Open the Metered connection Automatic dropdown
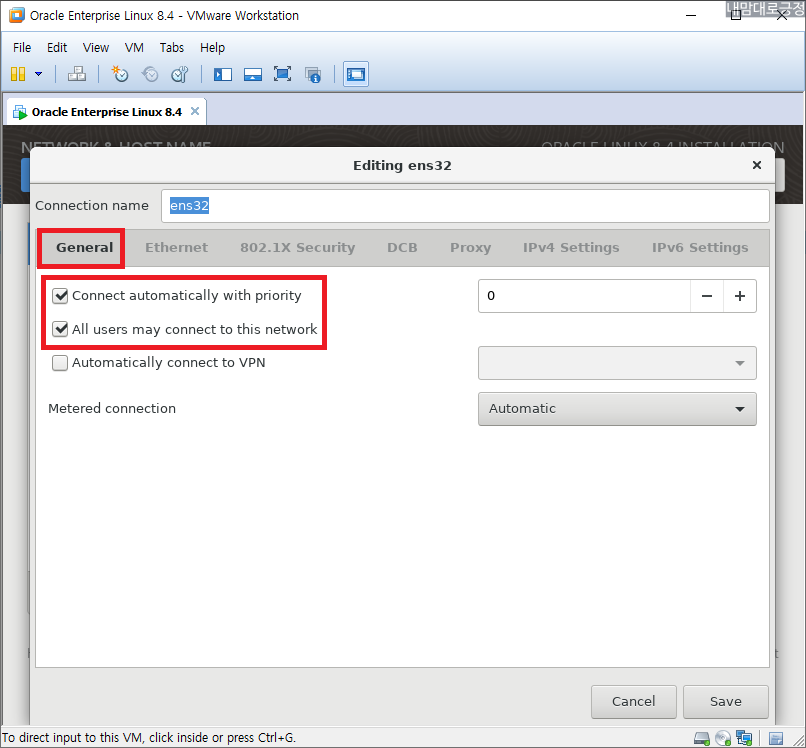 (x=617, y=409)
